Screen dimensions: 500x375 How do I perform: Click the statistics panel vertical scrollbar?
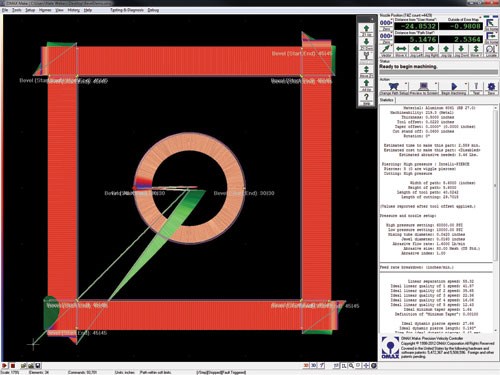(x=496, y=183)
